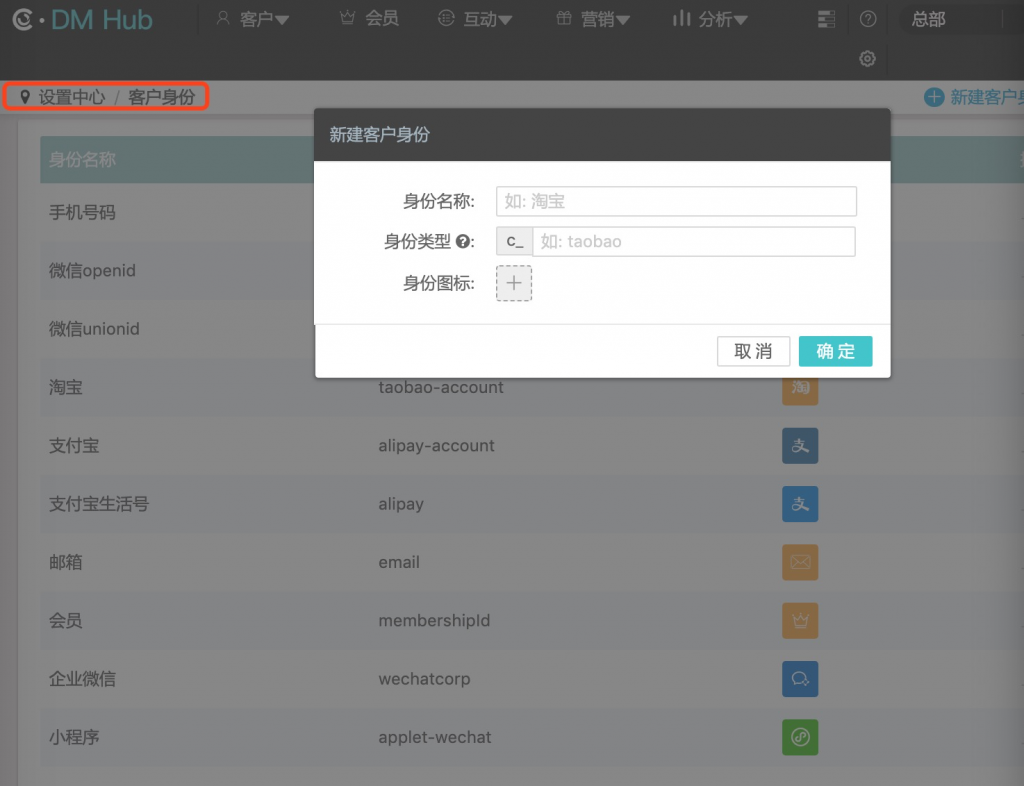The height and width of the screenshot is (786, 1024).
Task: Click the Alipay account blue icon
Action: point(800,446)
